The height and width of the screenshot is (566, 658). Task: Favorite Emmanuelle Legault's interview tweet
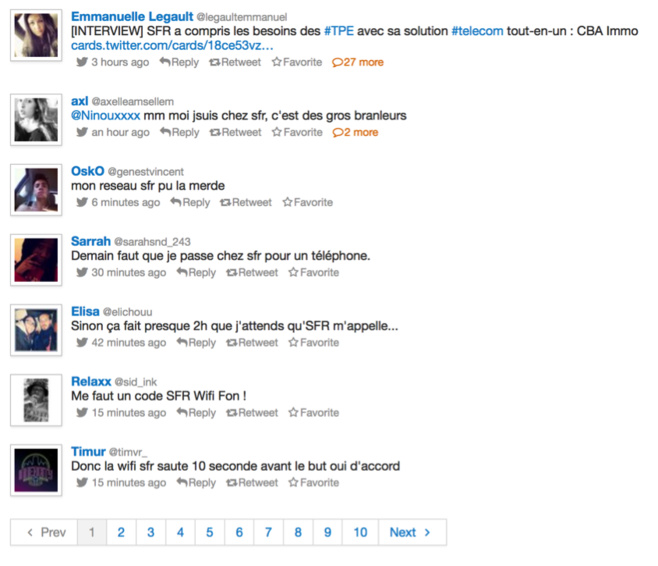[297, 62]
